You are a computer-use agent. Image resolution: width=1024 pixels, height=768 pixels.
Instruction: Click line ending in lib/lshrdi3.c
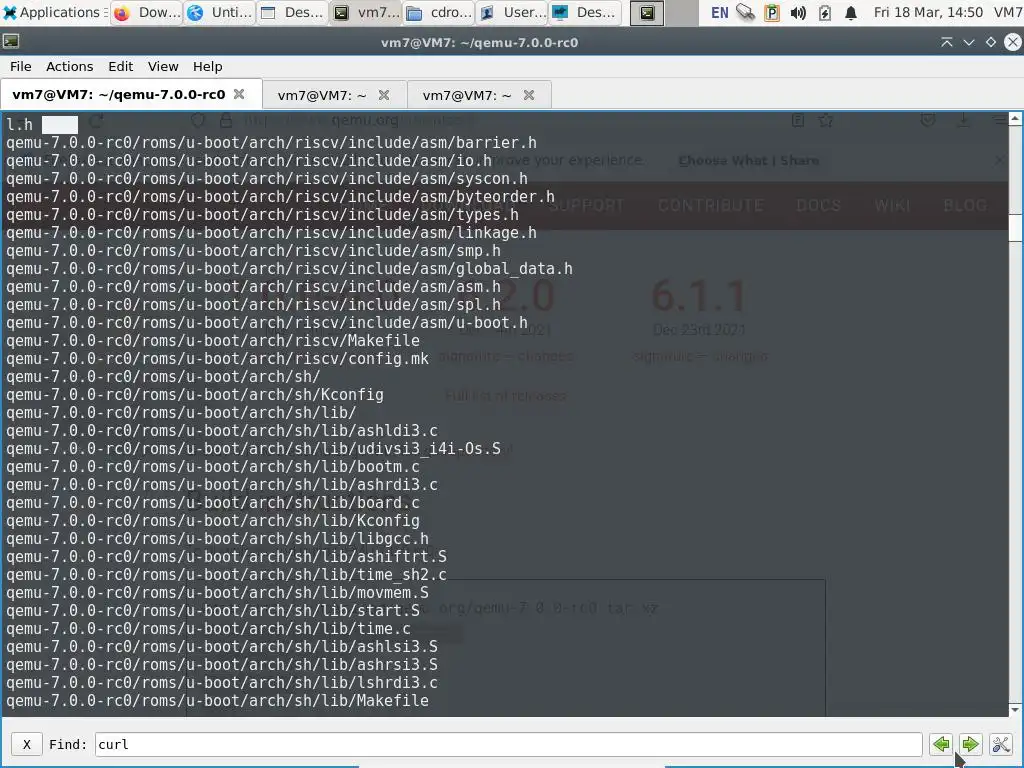[222, 682]
